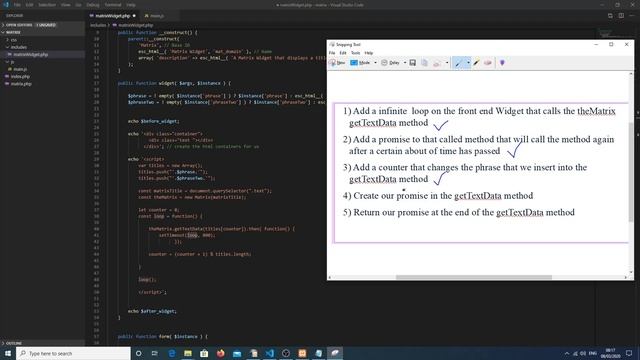This screenshot has width=640, height=360.
Task: Switch to the matrixWidget.php editor tab
Action: tap(113, 16)
